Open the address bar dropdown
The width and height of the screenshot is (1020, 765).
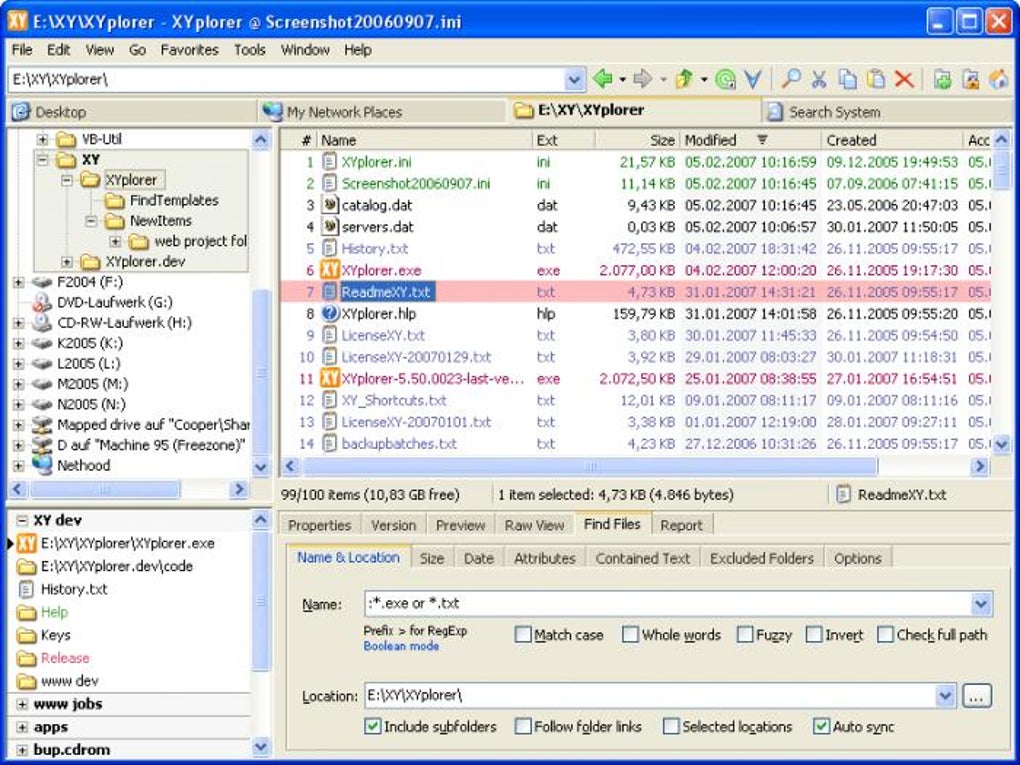tap(574, 80)
